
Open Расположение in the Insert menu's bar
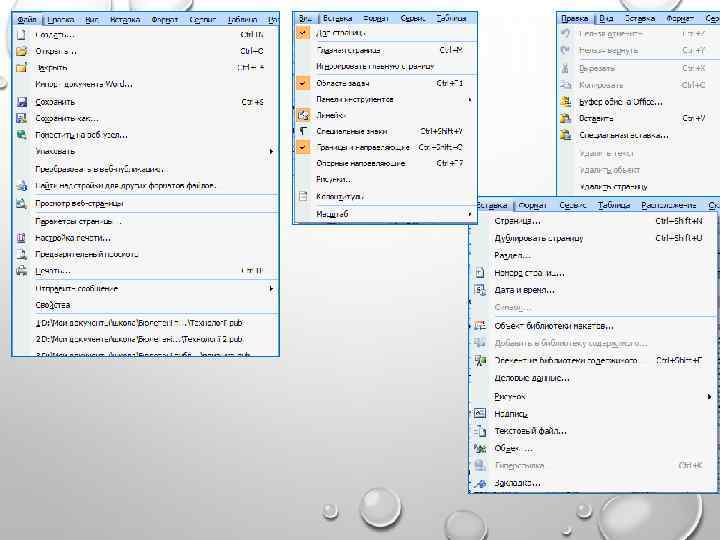pyautogui.click(x=669, y=205)
